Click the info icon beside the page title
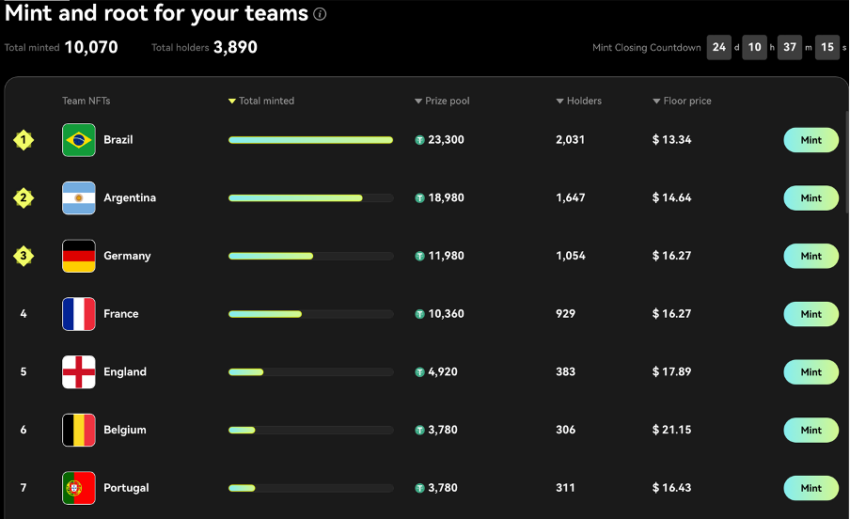The width and height of the screenshot is (850, 519). pos(320,14)
